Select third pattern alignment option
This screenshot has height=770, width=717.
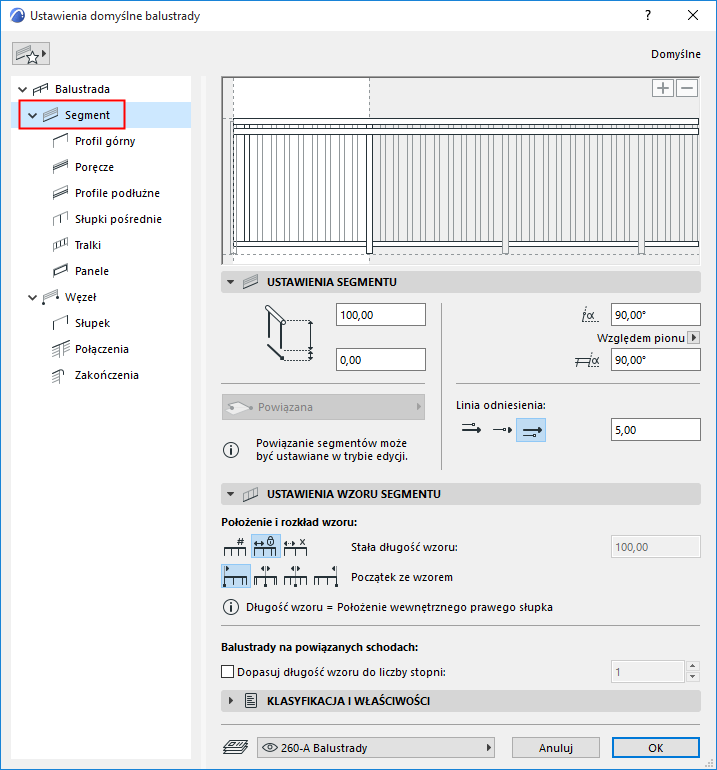296,576
